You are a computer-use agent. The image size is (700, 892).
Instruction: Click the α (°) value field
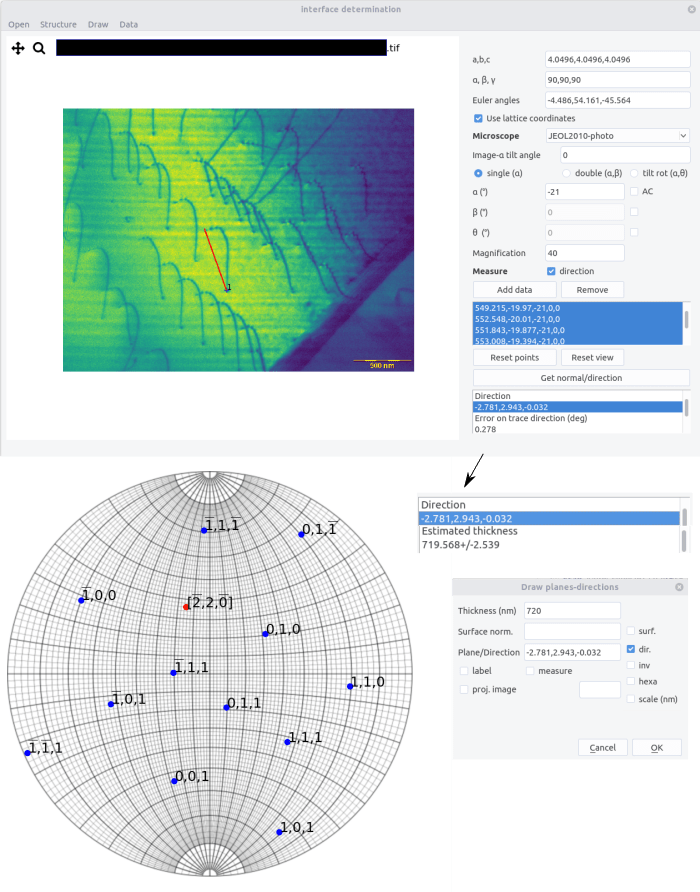click(584, 192)
